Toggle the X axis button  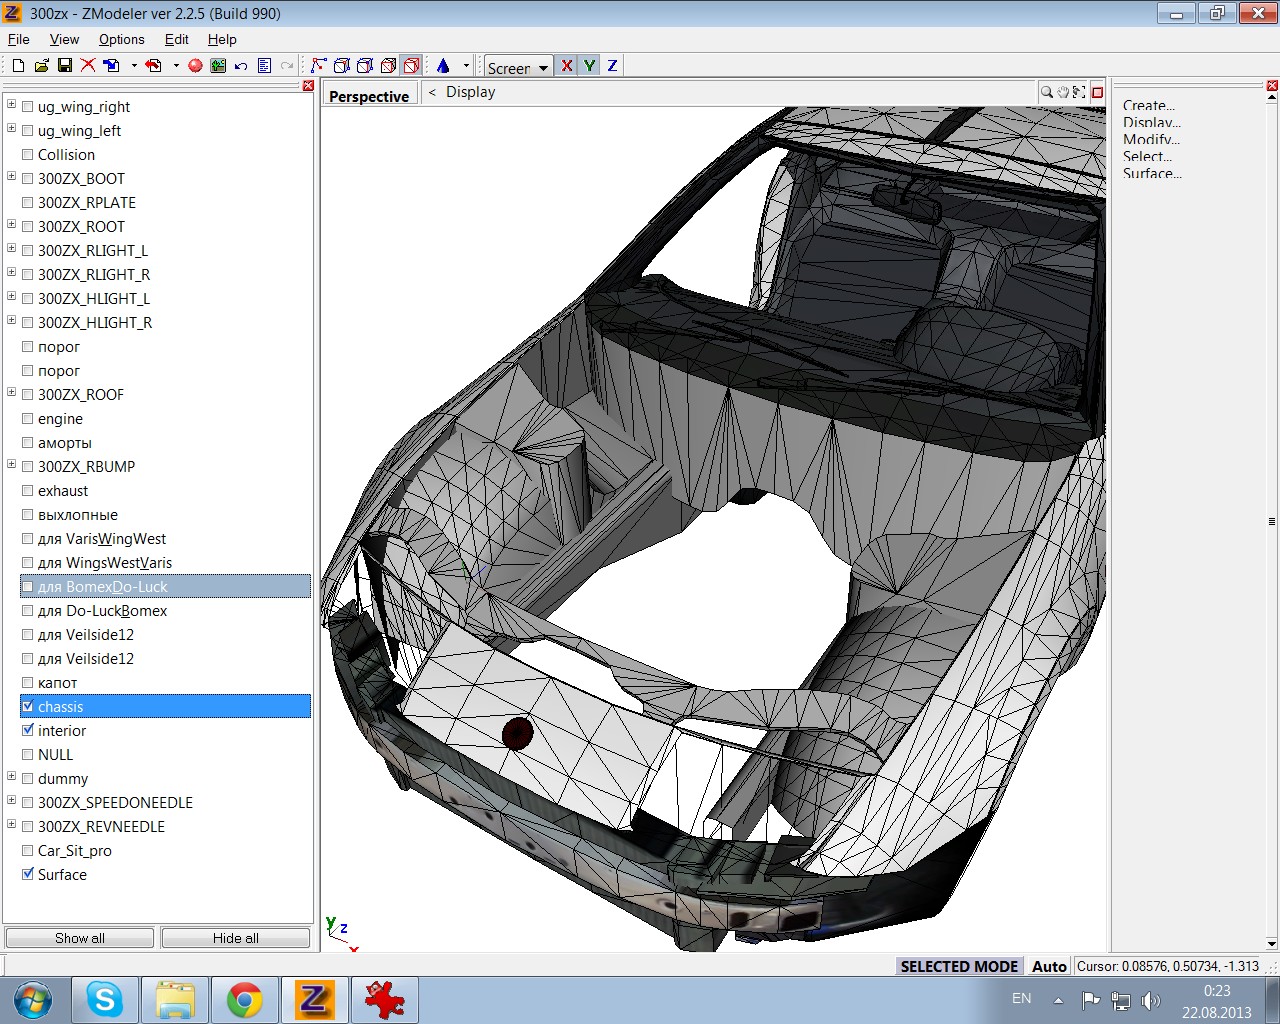tap(567, 66)
